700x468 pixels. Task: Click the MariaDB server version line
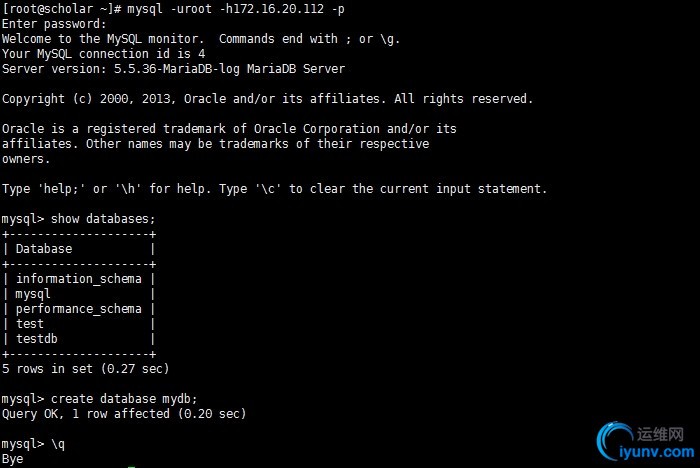click(x=170, y=68)
